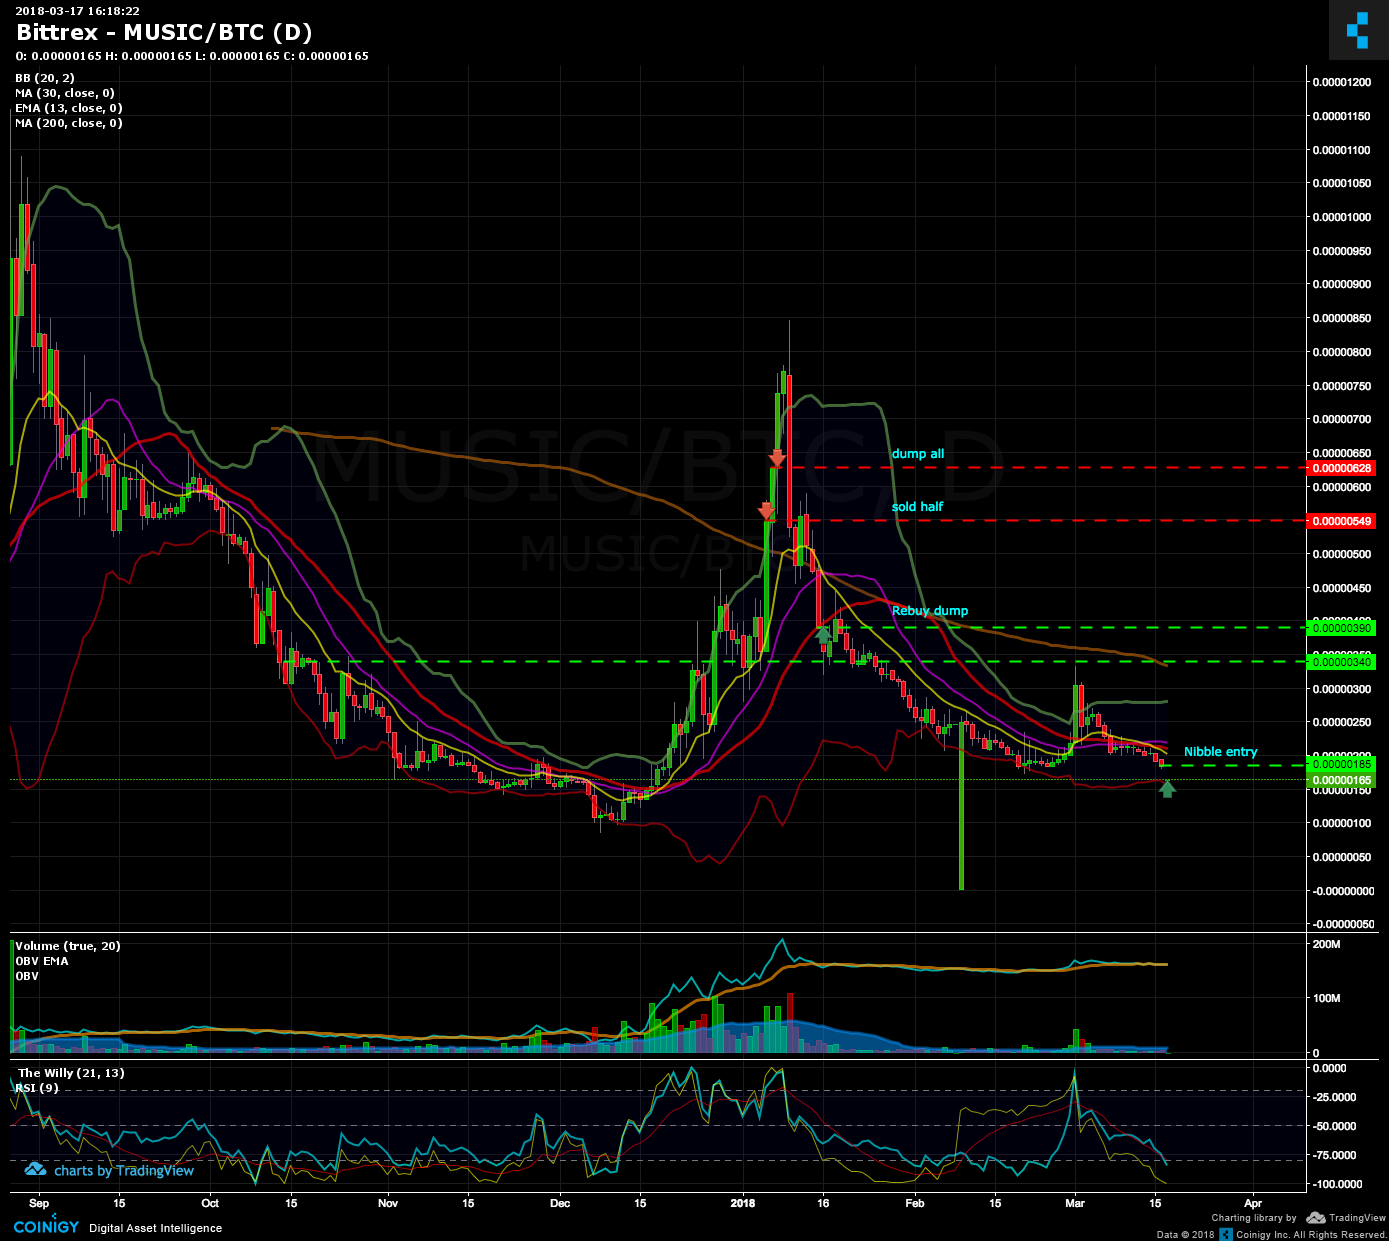Click the TradingView logo next to 'Charting library by'

click(x=1315, y=1218)
